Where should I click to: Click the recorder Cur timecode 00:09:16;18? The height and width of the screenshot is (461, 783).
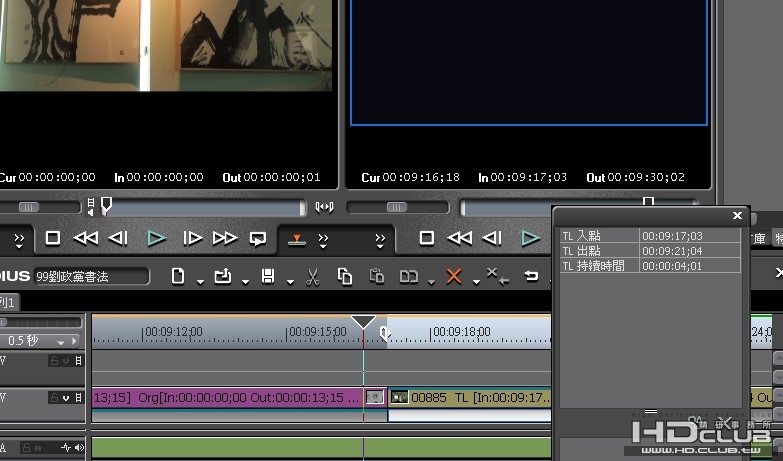pos(421,177)
